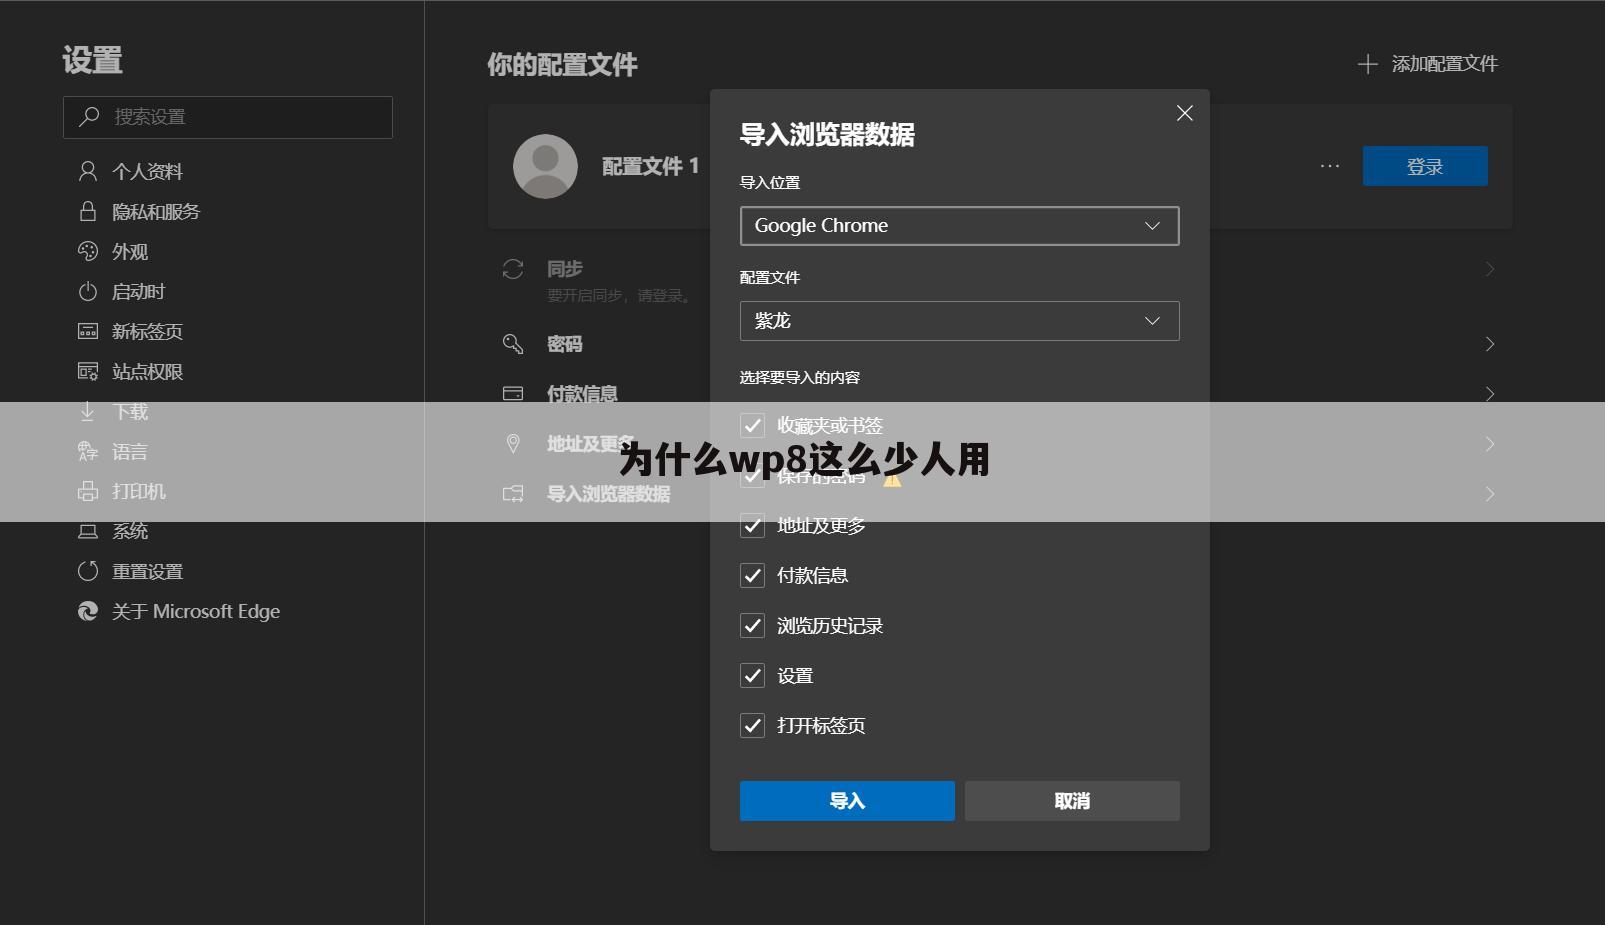Expand the 同步 row chevron
Screen dimensions: 1605x925
(1490, 269)
